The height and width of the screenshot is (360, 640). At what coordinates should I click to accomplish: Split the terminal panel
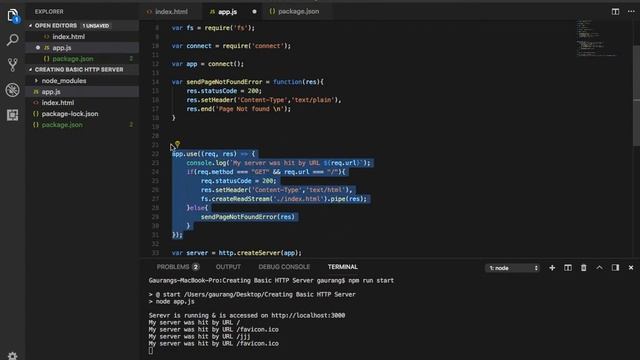click(x=568, y=268)
